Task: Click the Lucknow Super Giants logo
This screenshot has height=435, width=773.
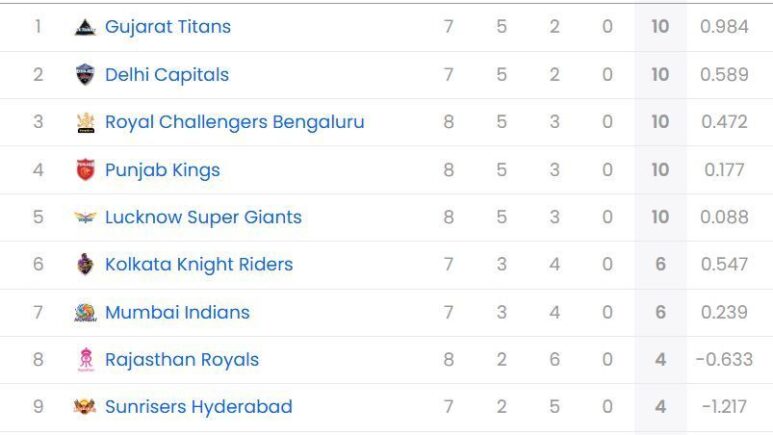Action: coord(86,217)
